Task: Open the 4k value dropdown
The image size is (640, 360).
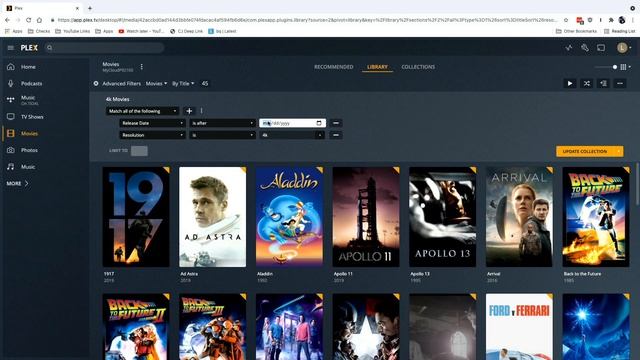Action: (292, 135)
